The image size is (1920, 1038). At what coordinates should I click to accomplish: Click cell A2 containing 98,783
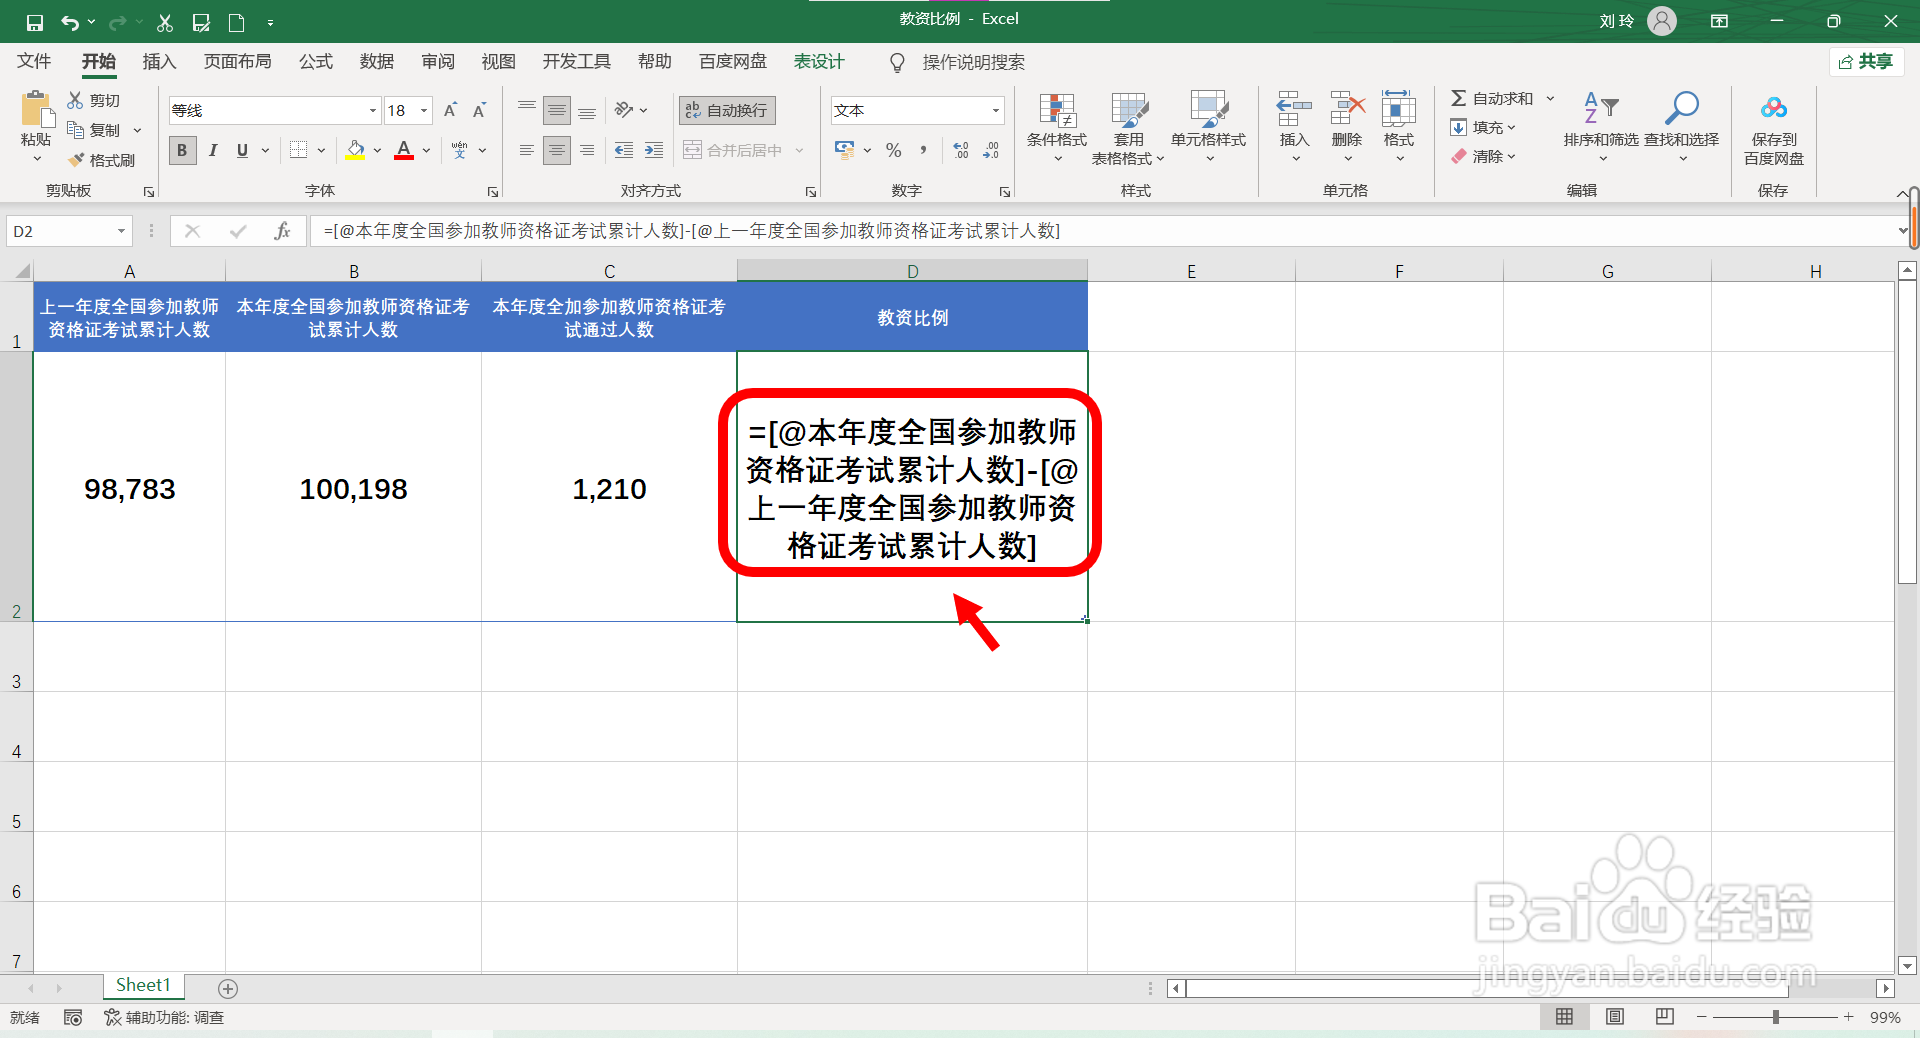click(x=129, y=489)
